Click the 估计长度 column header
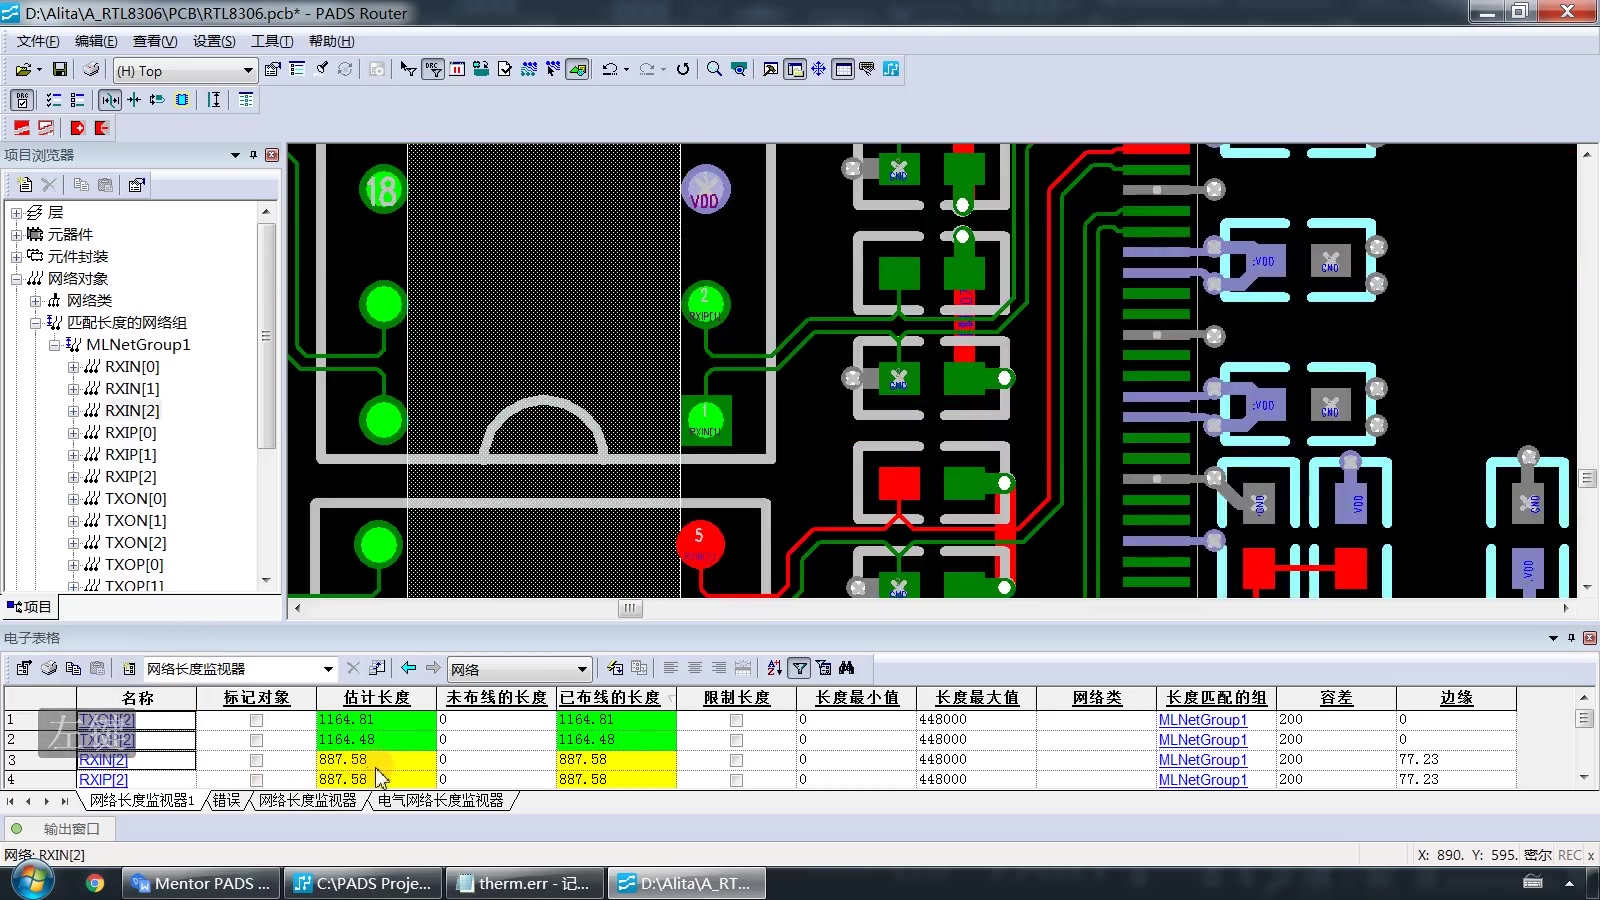The height and width of the screenshot is (900, 1600). pyautogui.click(x=377, y=698)
